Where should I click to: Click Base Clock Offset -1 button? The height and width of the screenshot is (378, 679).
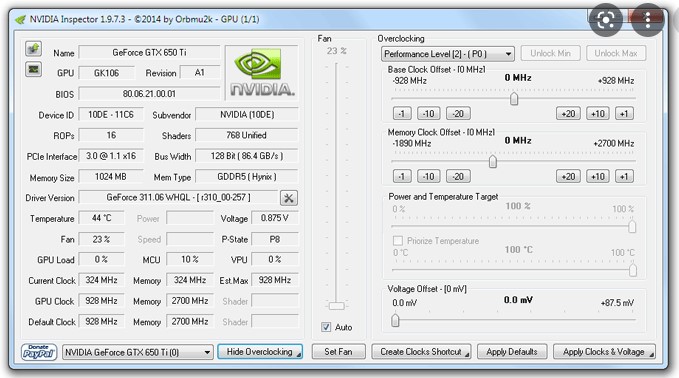[x=402, y=113]
